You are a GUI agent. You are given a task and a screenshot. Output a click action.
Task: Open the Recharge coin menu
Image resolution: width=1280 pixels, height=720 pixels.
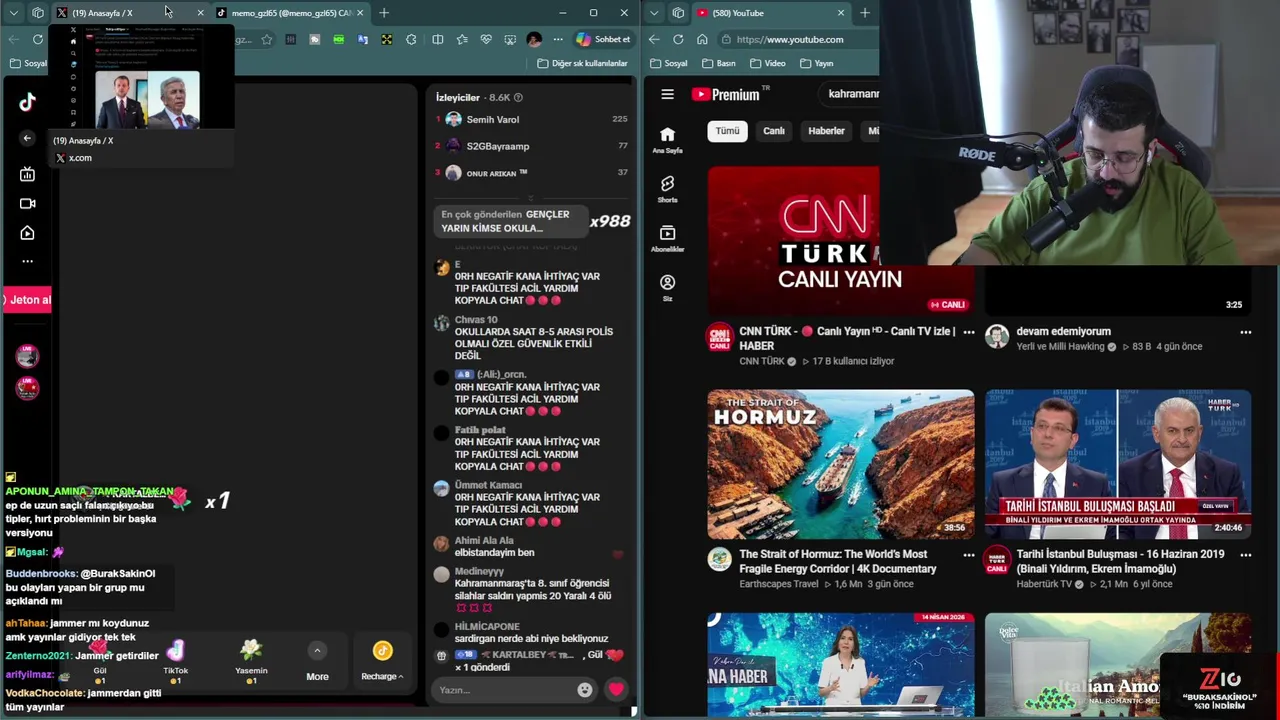(x=382, y=662)
